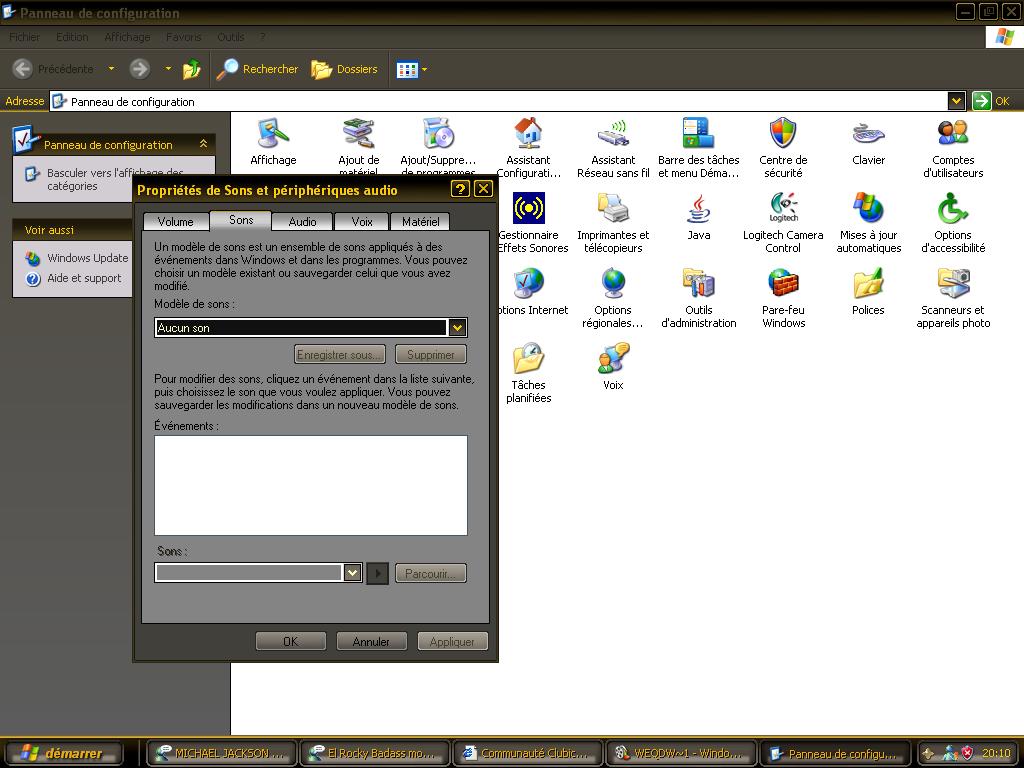Expand the Modèle de sons dropdown
The width and height of the screenshot is (1024, 768).
(457, 328)
